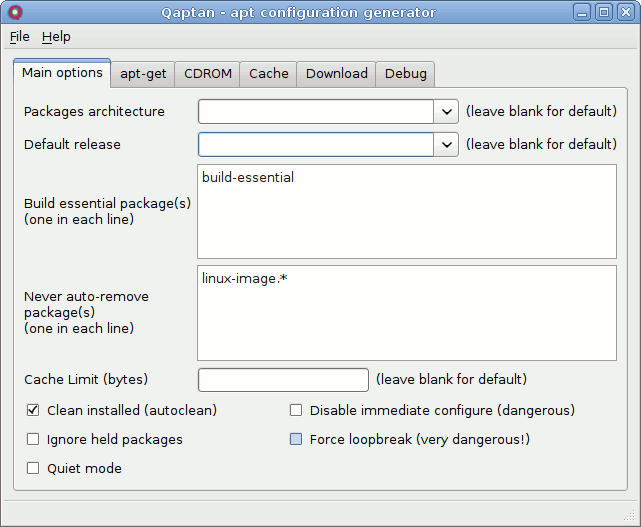Click inside the Packages architecture combo field
This screenshot has height=527, width=641.
point(316,112)
